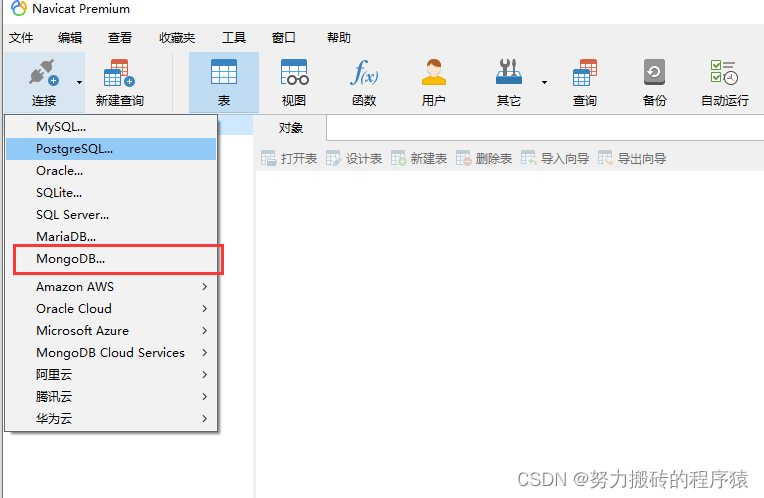Viewport: 764px width, 498px height.
Task: Open the 编辑 menu
Action: point(70,38)
